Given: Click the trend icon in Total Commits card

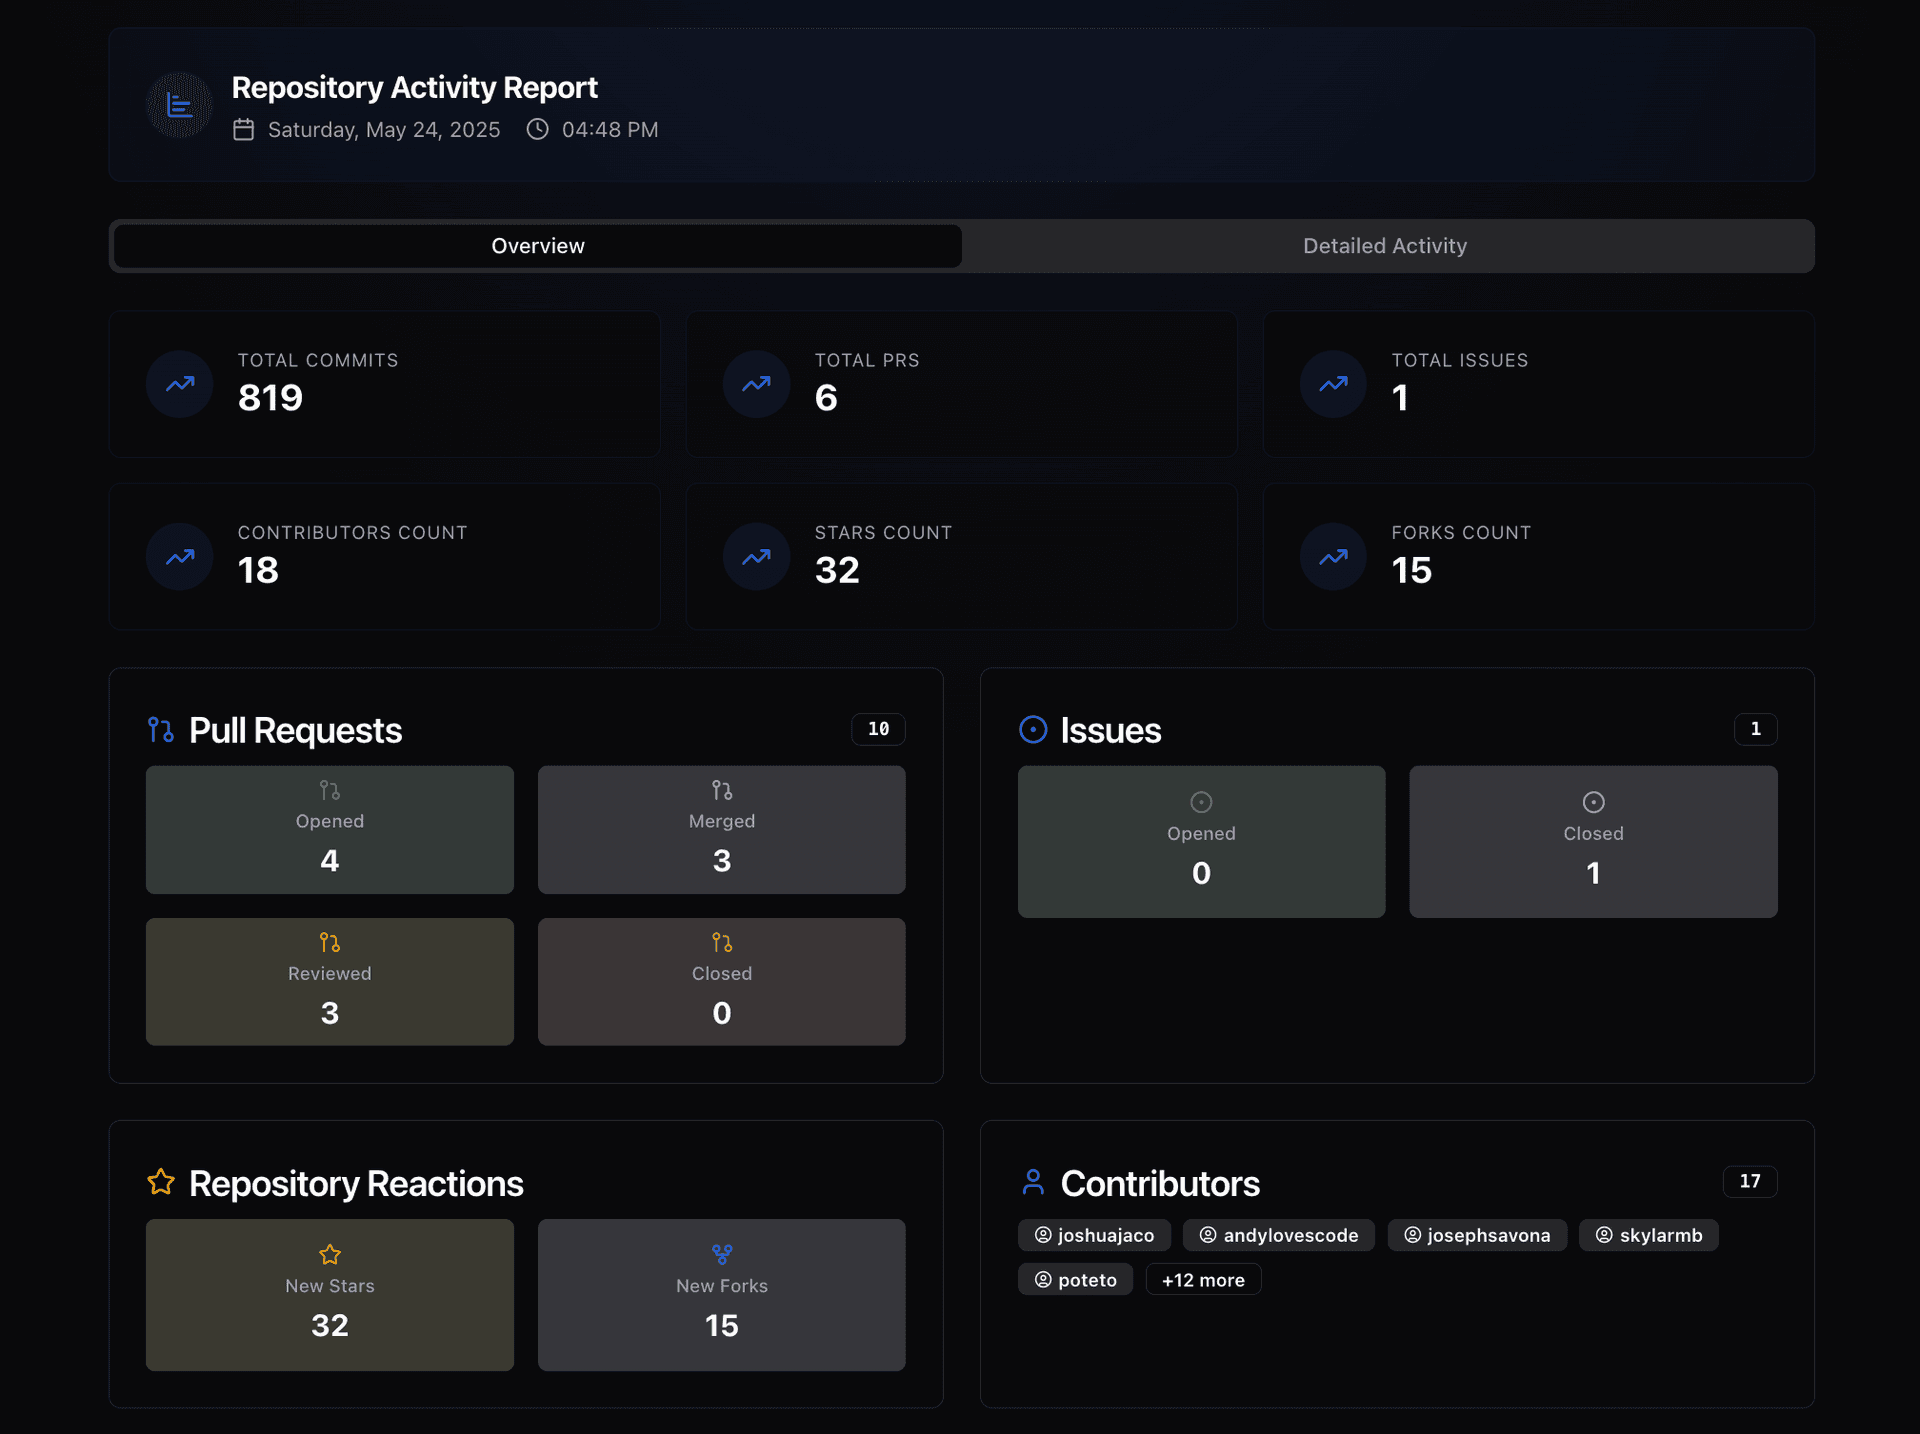Looking at the screenshot, I should click(180, 384).
